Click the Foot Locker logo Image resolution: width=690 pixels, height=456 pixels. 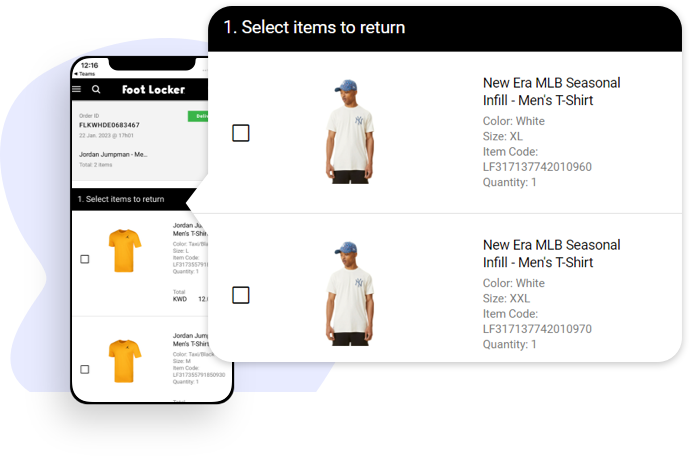(153, 90)
